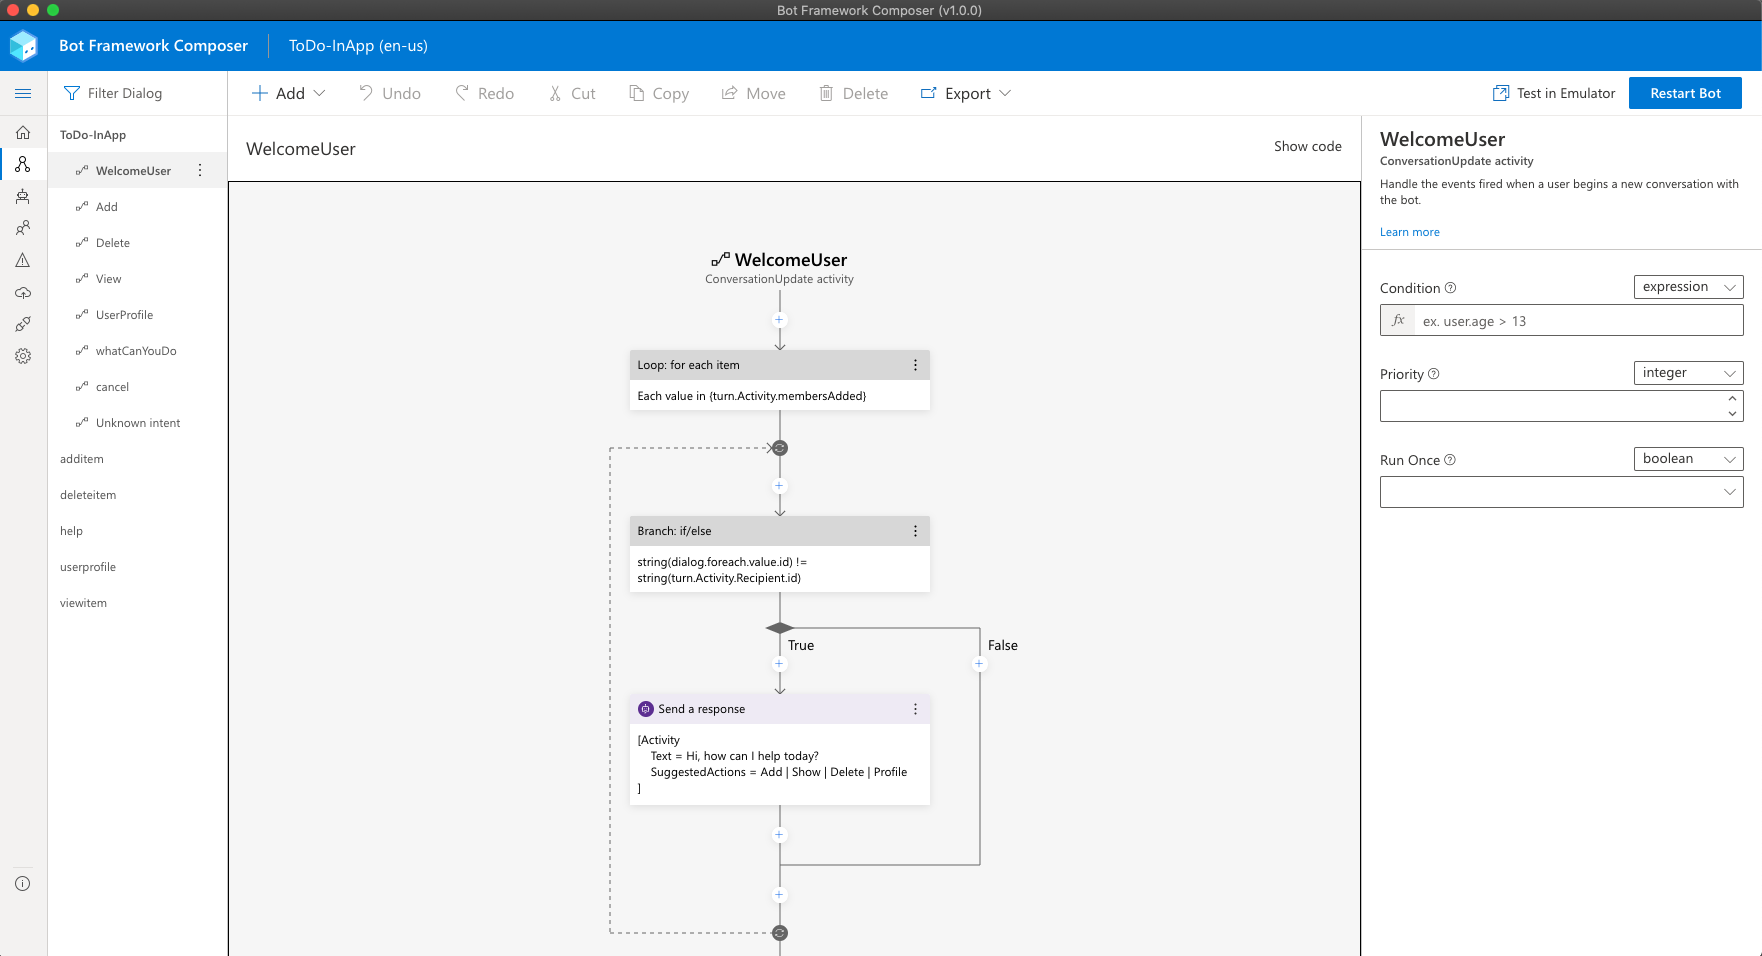Screen dimensions: 1762x956
Task: Decrease the Priority value stepper
Action: (x=1732, y=413)
